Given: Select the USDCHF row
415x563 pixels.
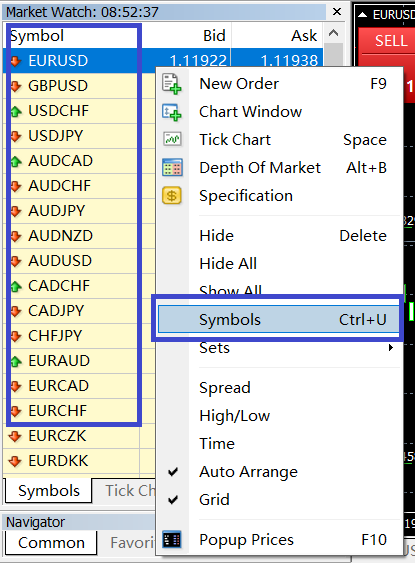Looking at the screenshot, I should pyautogui.click(x=79, y=111).
